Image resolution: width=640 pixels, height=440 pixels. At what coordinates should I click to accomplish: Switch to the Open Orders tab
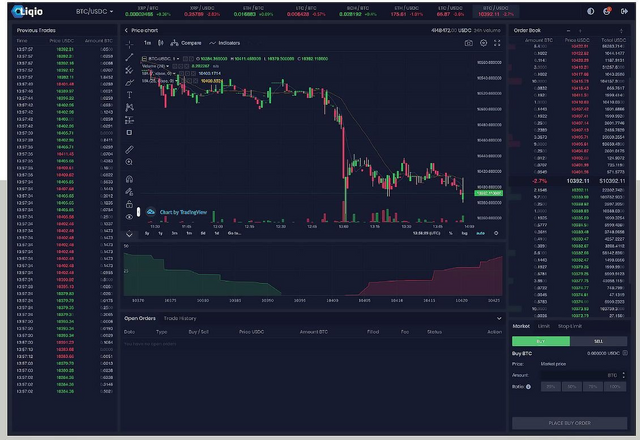coord(140,318)
